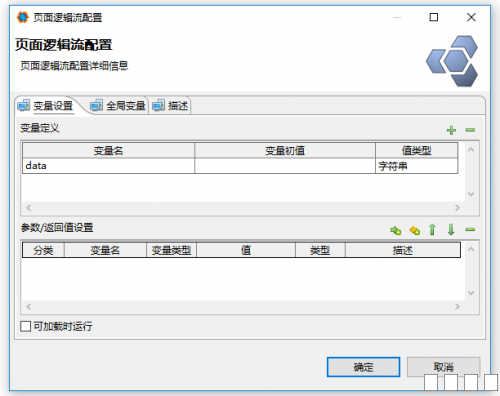Click the 取消 button
500x396 pixels.
point(444,367)
